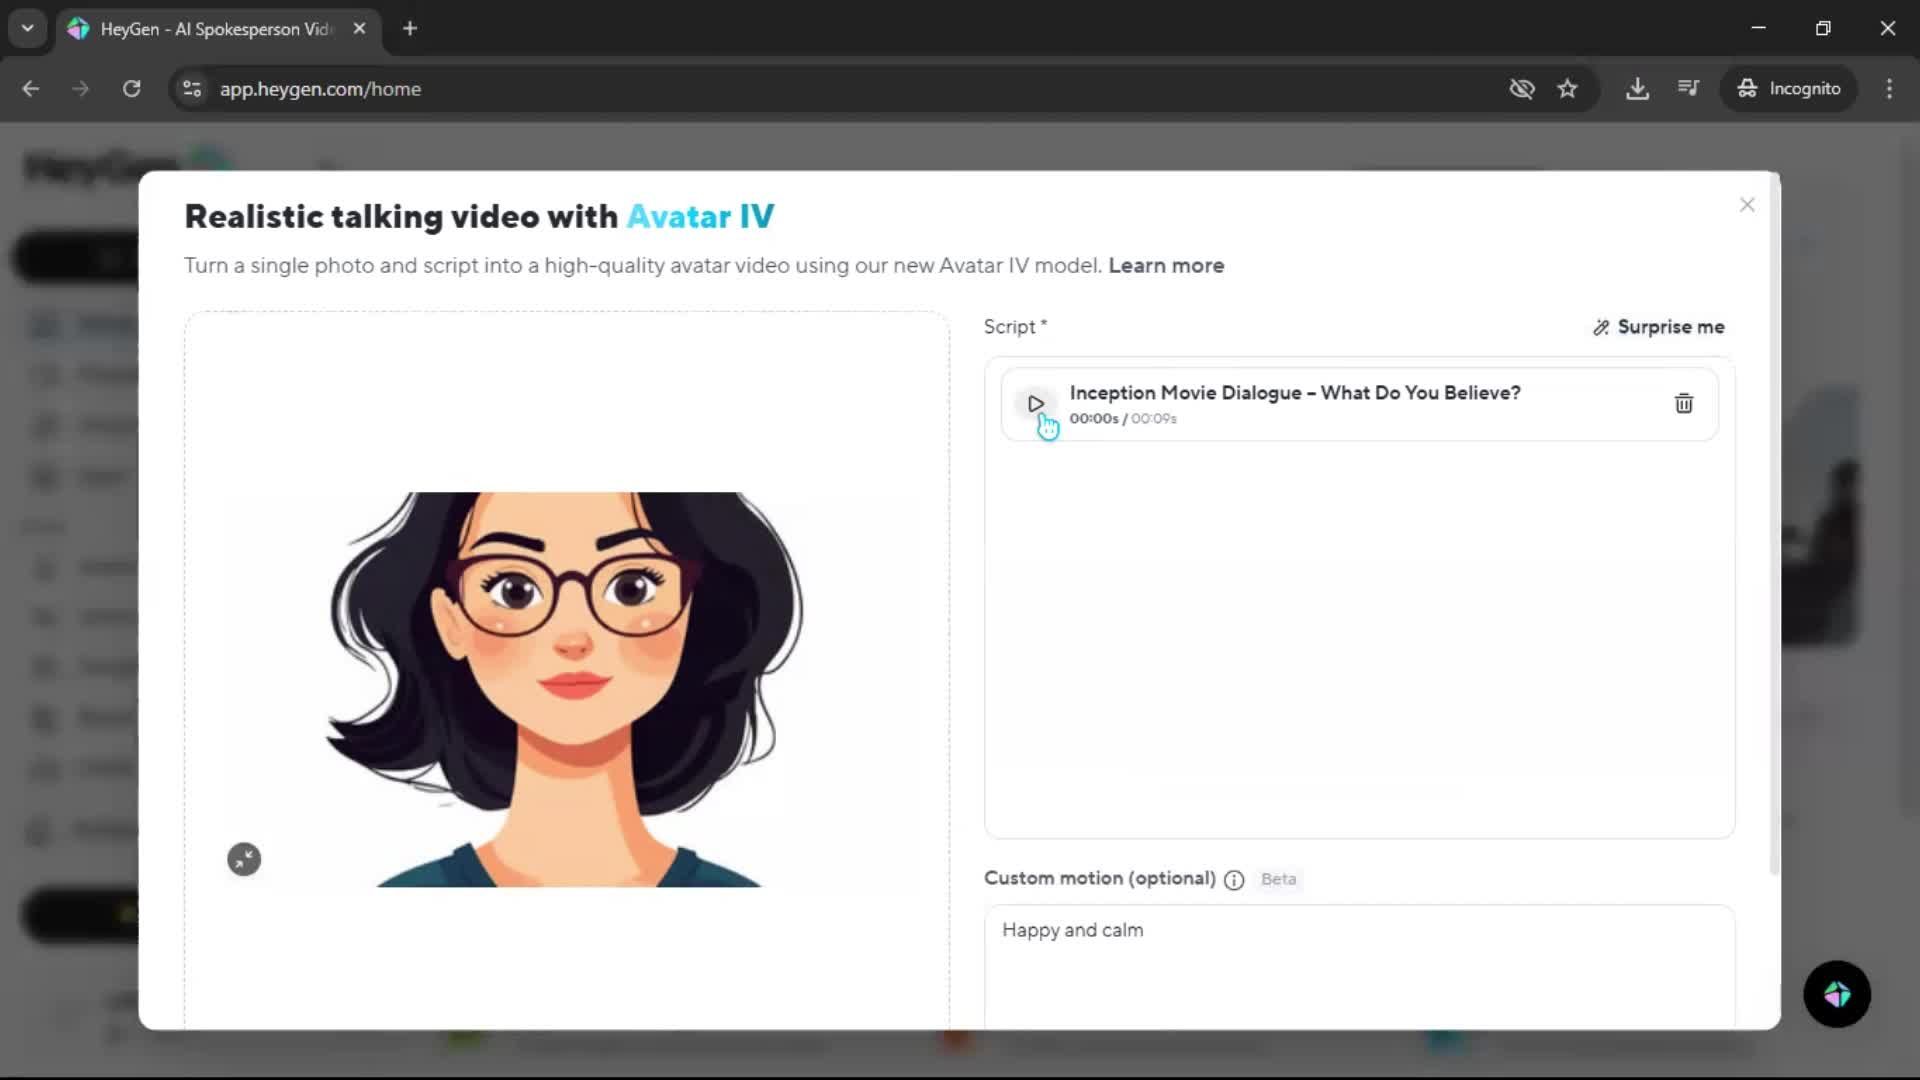Collapse the avatar photo preview
This screenshot has height=1080, width=1920.
[x=244, y=859]
